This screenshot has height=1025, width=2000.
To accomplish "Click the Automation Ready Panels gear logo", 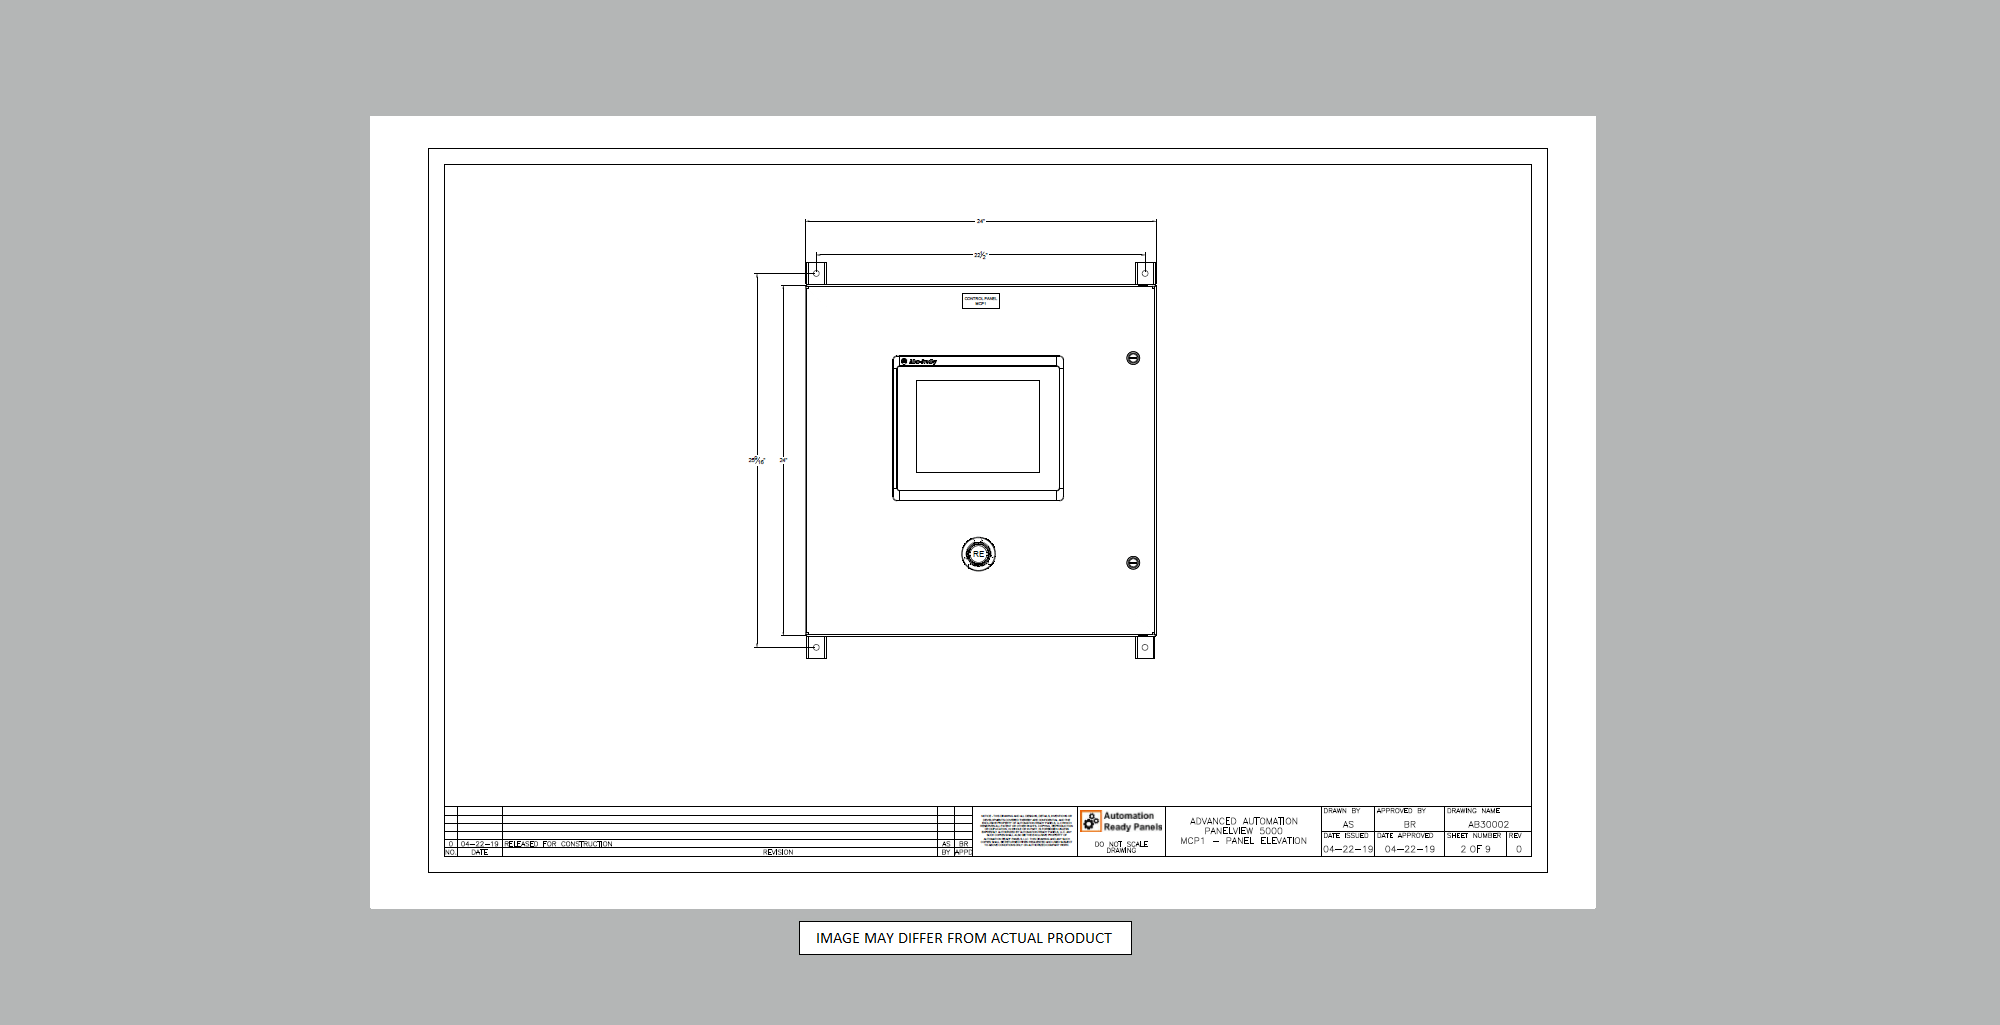I will pyautogui.click(x=1090, y=821).
